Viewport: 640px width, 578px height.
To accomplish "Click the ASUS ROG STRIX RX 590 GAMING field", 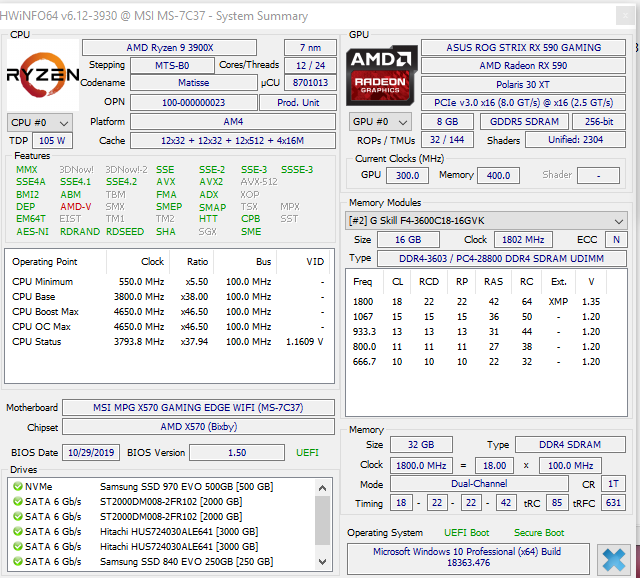I will click(523, 47).
